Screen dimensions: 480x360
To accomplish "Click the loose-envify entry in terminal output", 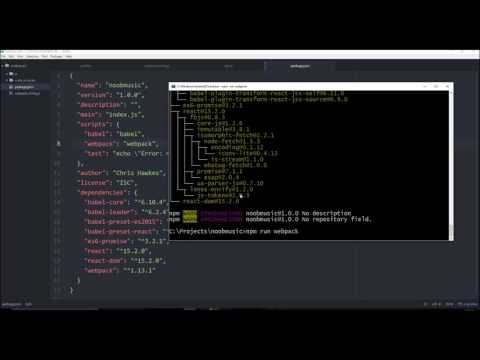I will click(x=222, y=189).
